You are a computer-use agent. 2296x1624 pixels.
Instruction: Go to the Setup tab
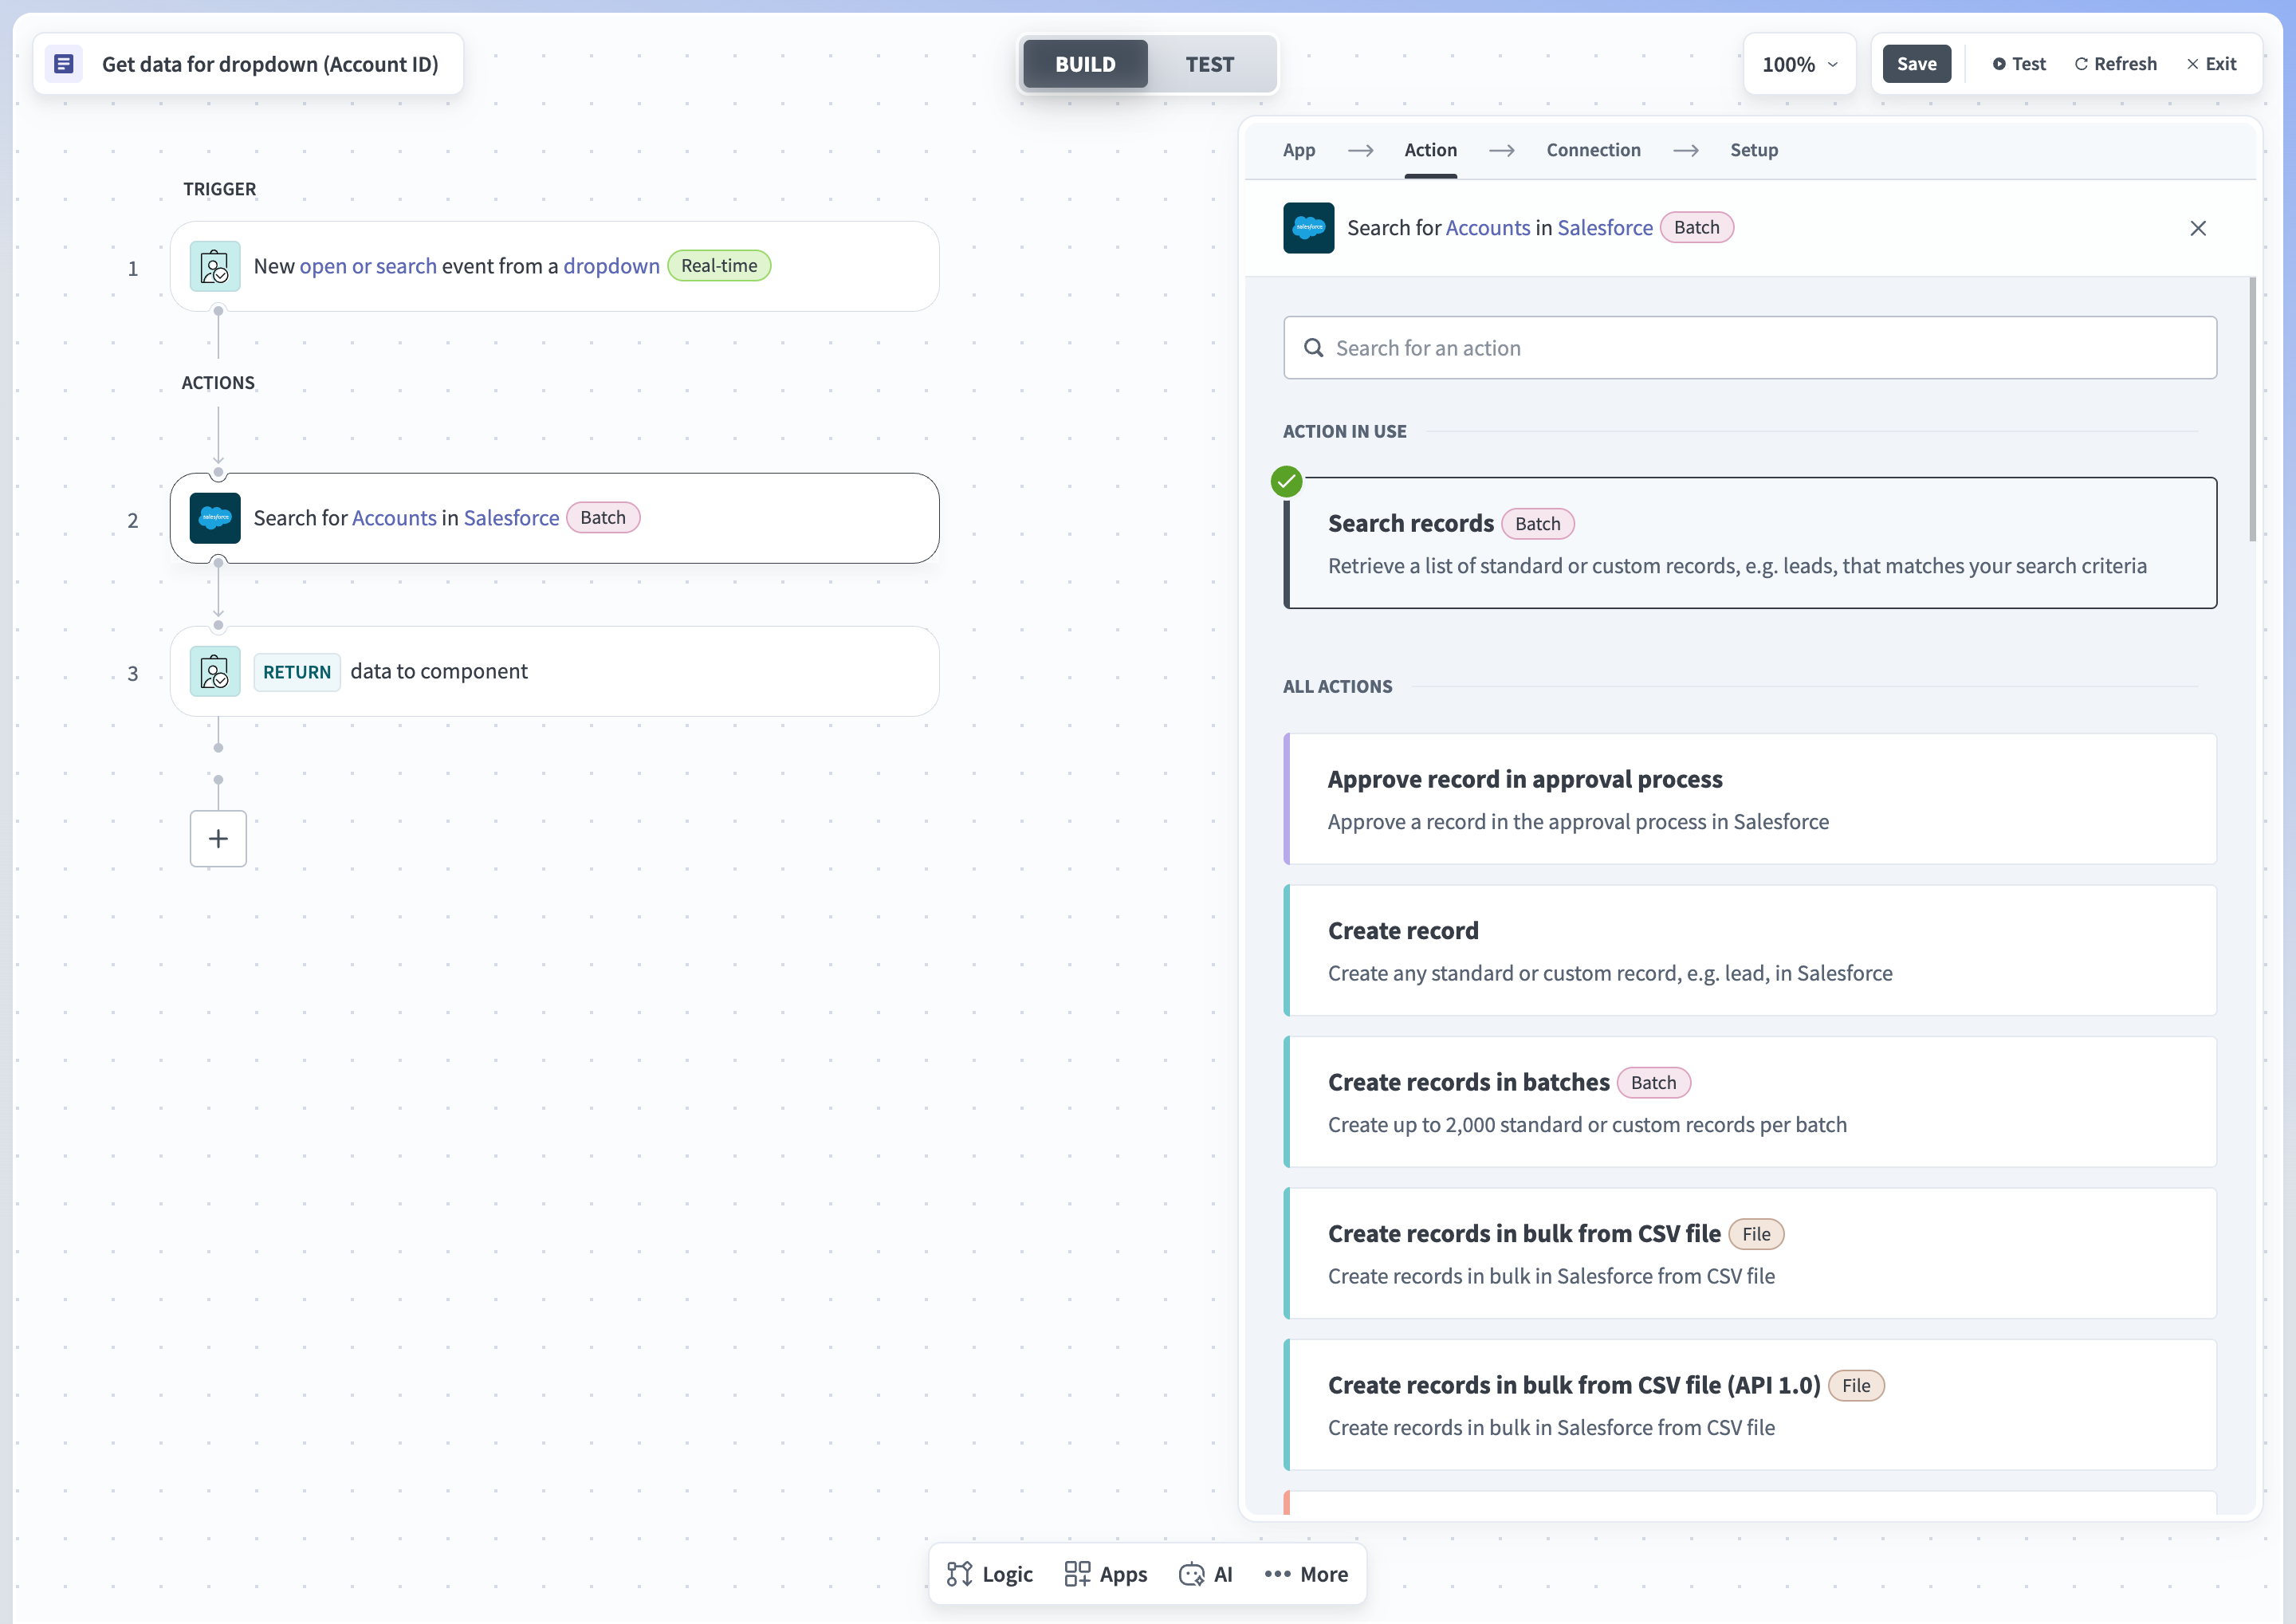1754,150
